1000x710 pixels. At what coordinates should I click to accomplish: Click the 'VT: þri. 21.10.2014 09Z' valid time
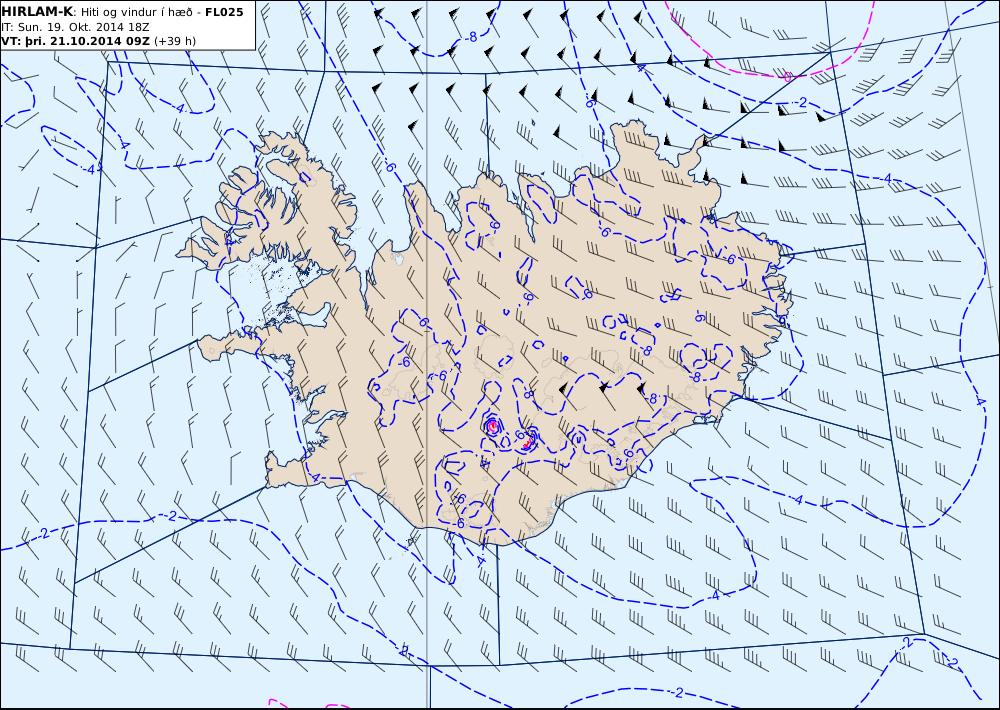pos(76,41)
